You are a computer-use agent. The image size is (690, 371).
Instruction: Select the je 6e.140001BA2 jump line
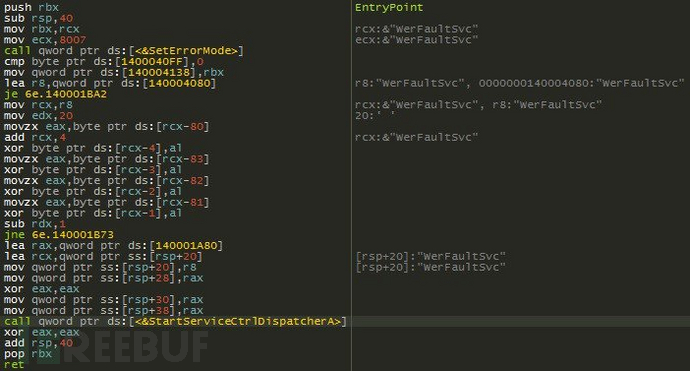55,94
